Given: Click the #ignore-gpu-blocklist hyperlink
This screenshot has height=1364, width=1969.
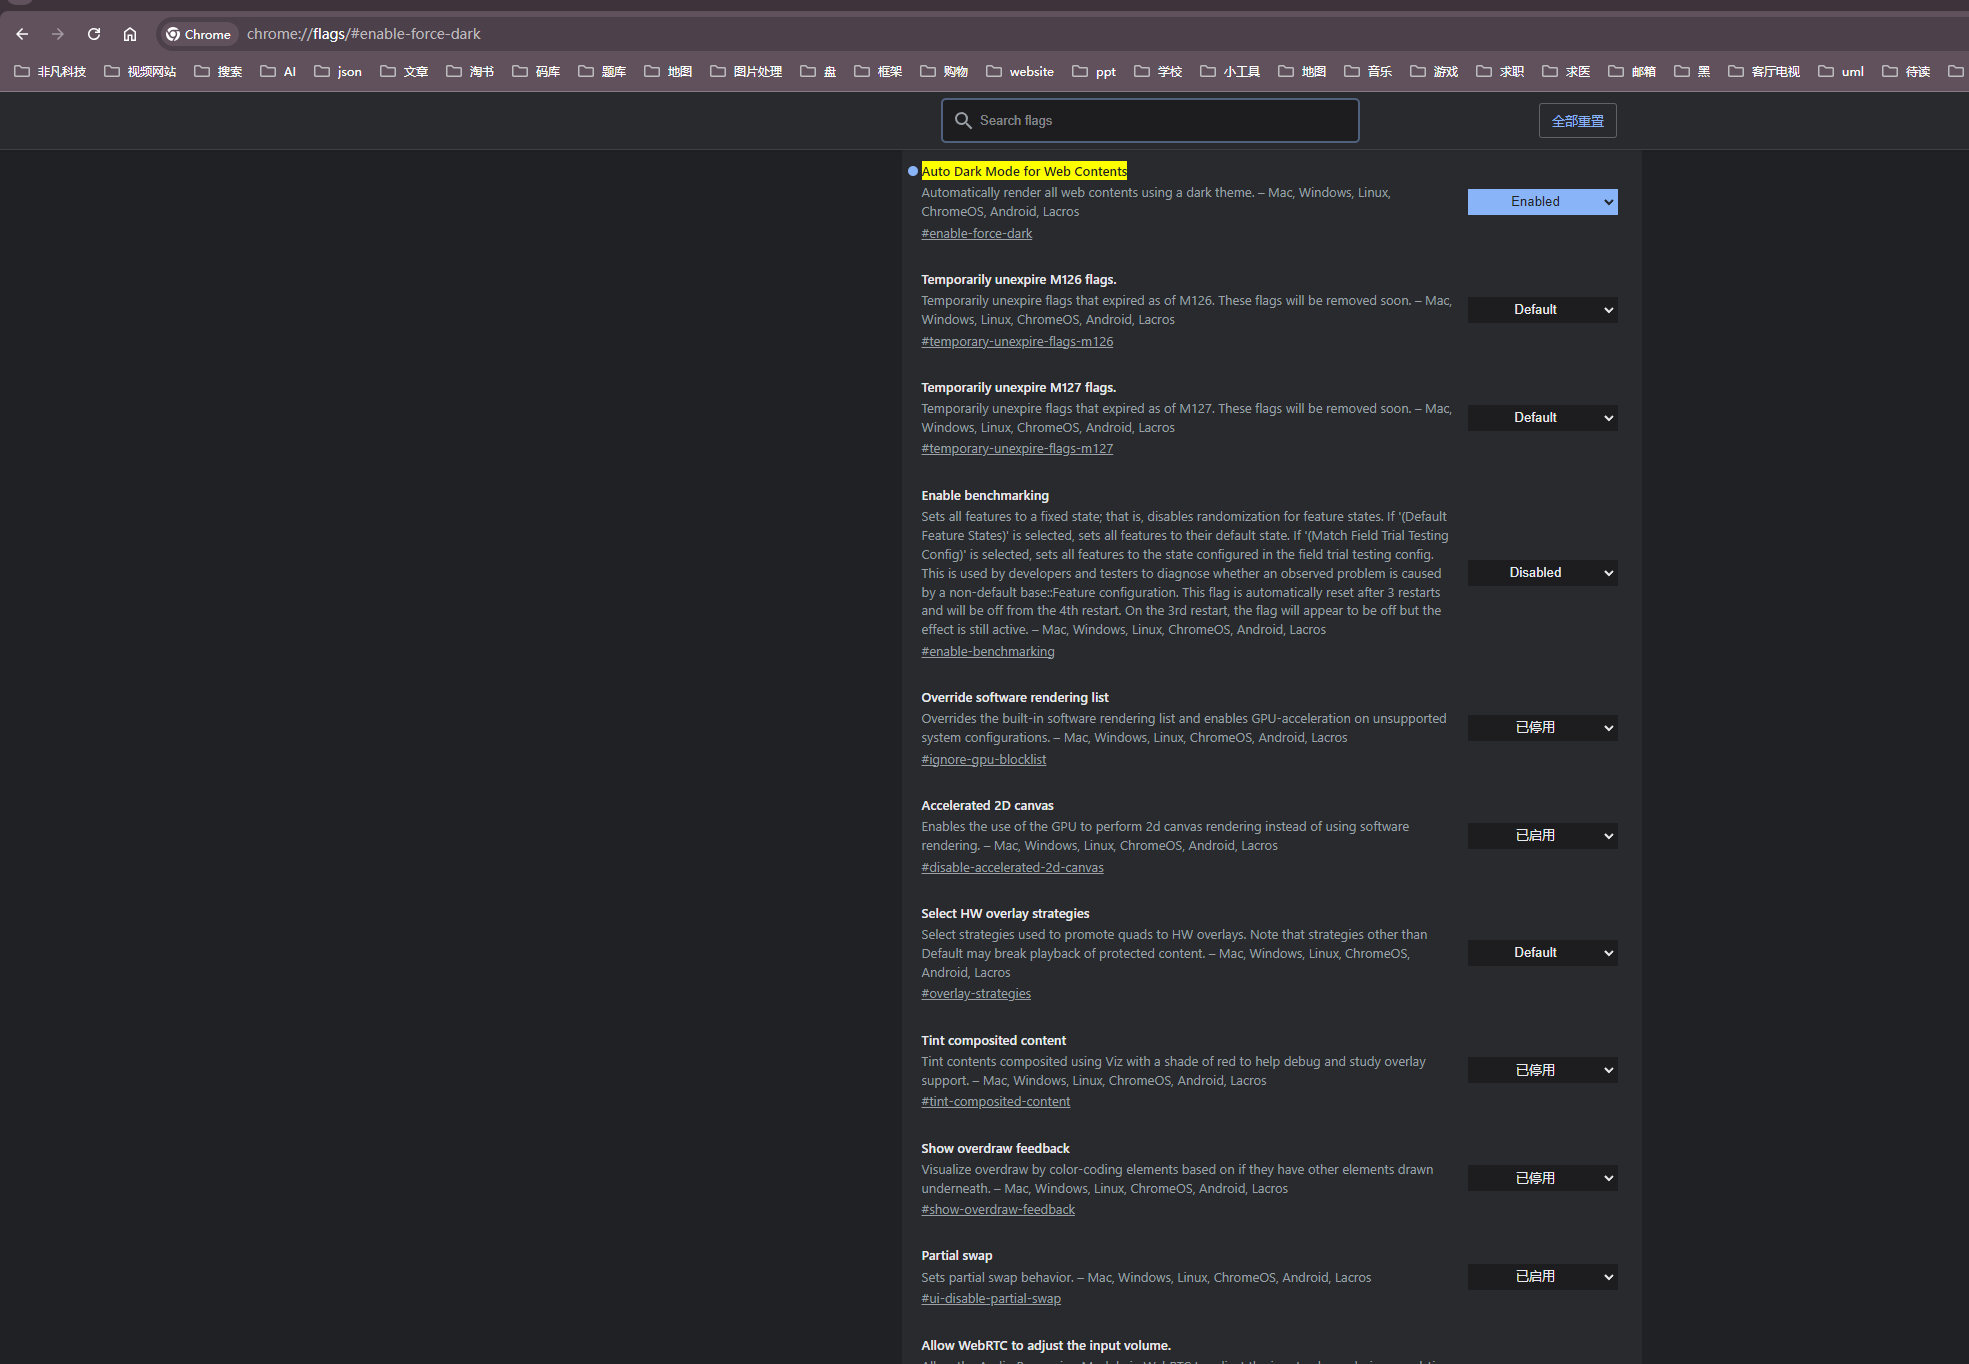Looking at the screenshot, I should tap(984, 757).
